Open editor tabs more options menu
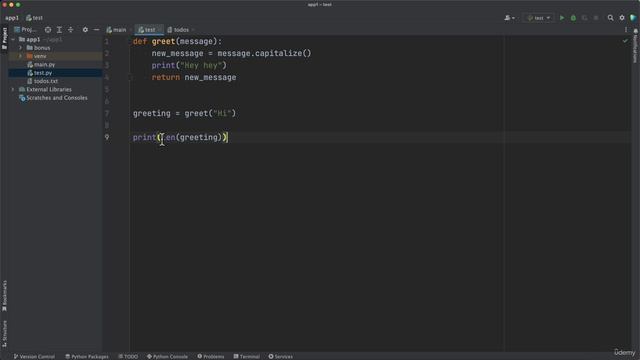Screen dimensions: 640x360 [626, 30]
